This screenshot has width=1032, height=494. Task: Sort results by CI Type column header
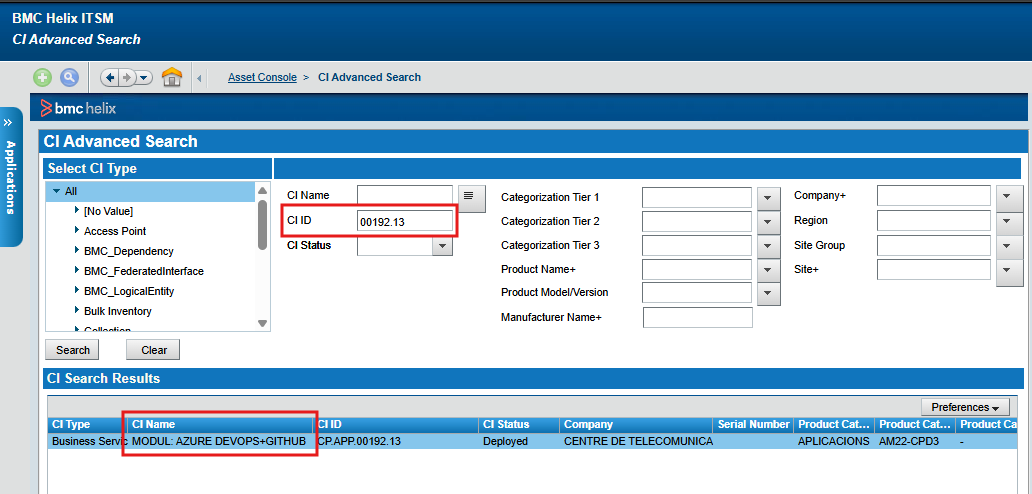86,424
